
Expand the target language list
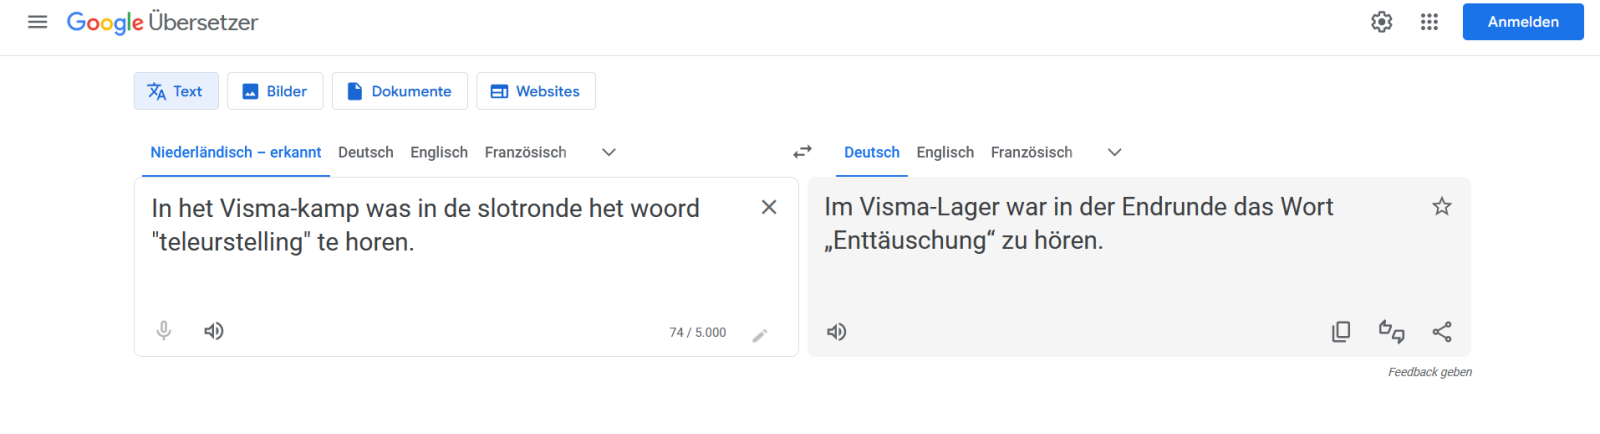(x=1115, y=152)
